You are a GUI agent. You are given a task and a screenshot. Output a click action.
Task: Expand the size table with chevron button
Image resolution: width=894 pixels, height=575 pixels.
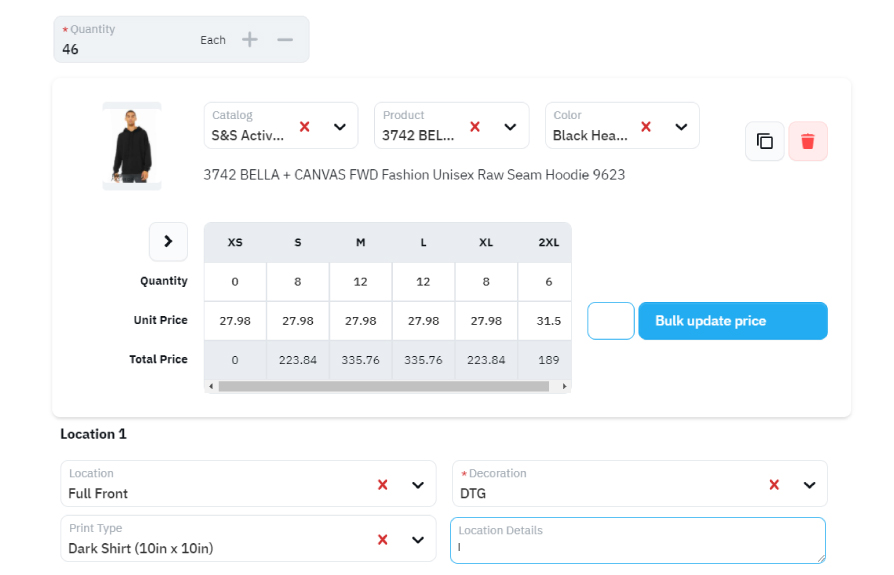[168, 241]
